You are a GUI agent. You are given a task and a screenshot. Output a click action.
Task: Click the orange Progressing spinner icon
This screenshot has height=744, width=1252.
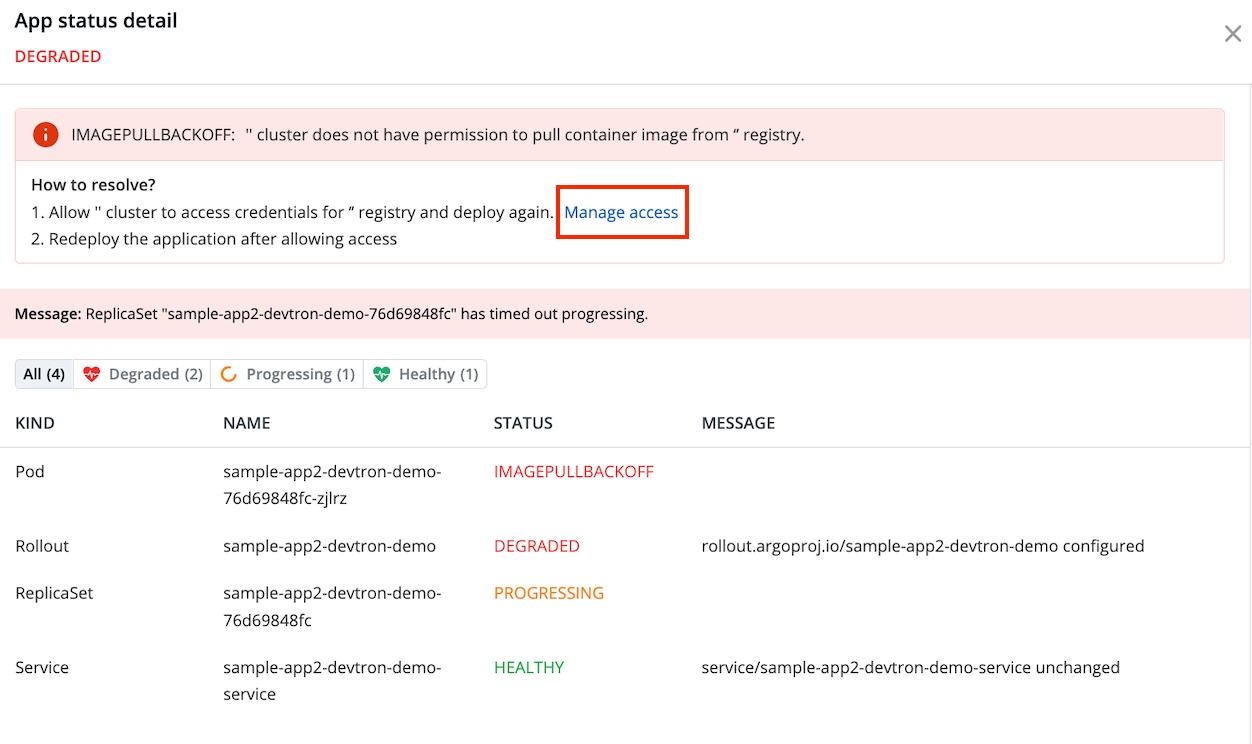(x=228, y=374)
